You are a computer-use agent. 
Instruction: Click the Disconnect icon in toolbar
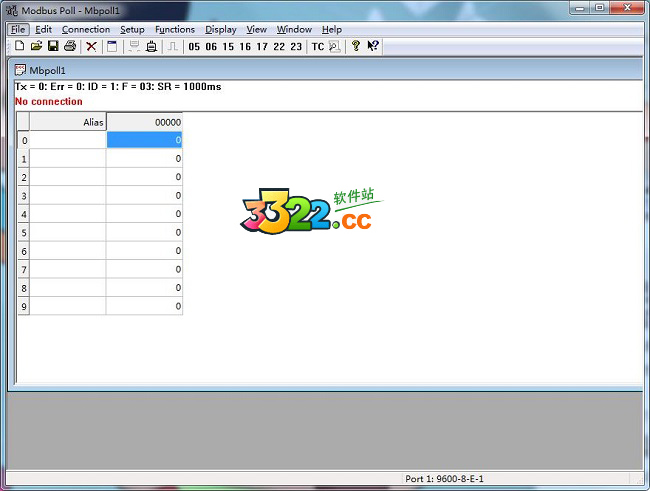(x=152, y=46)
